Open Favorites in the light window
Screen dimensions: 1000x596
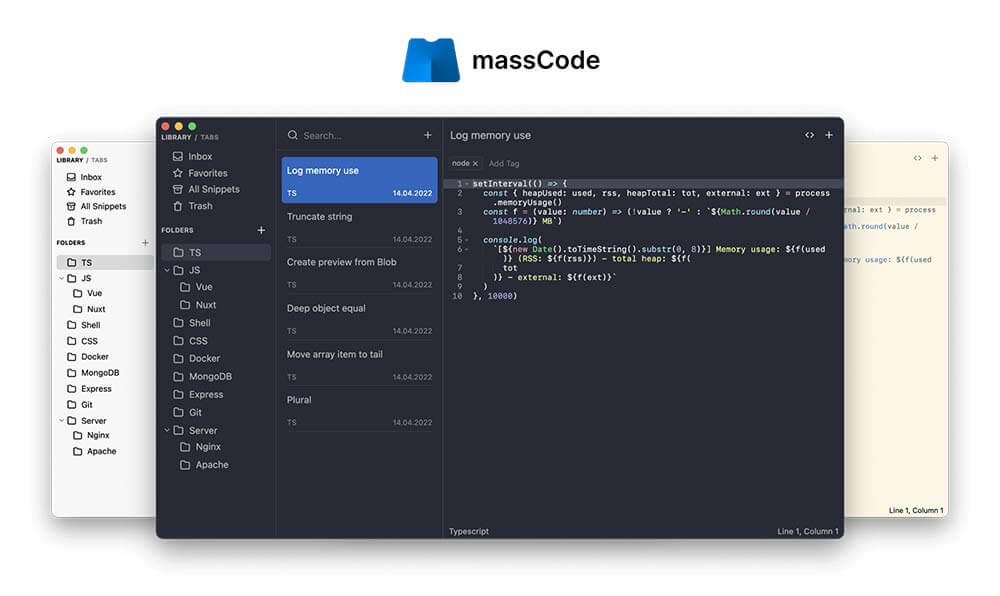coord(91,192)
